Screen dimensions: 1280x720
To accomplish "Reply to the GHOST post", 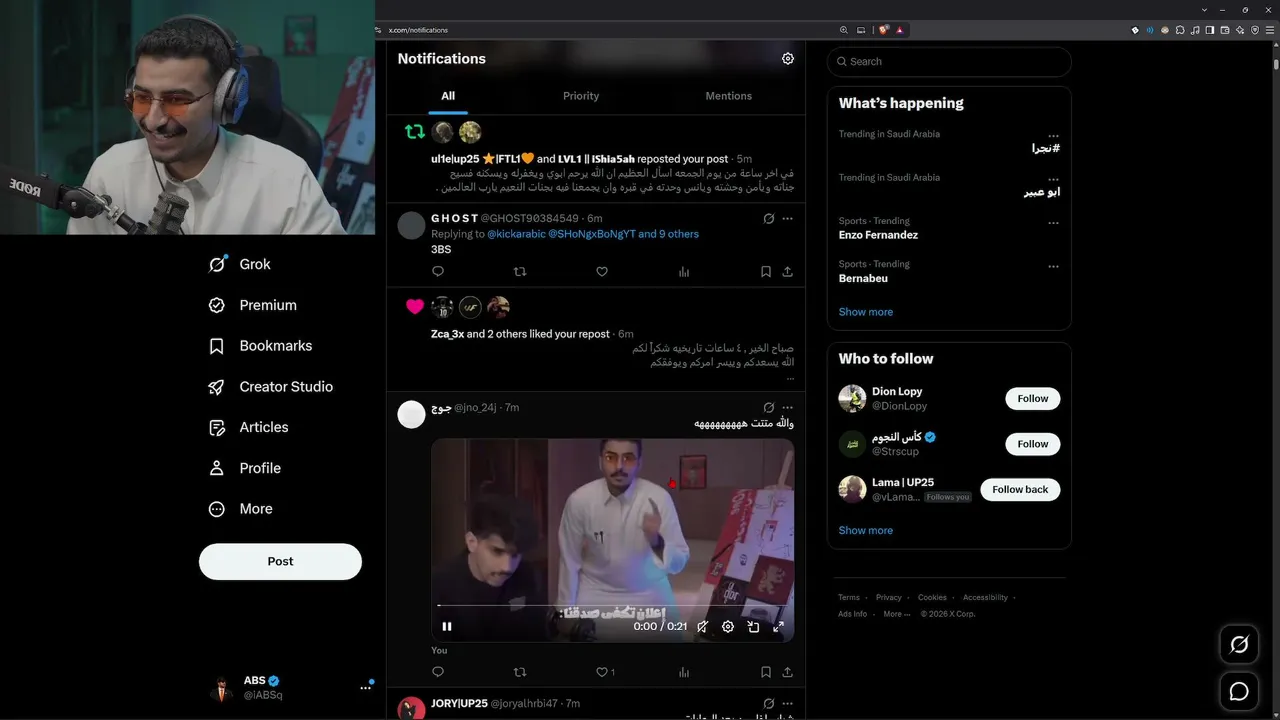I will (438, 272).
